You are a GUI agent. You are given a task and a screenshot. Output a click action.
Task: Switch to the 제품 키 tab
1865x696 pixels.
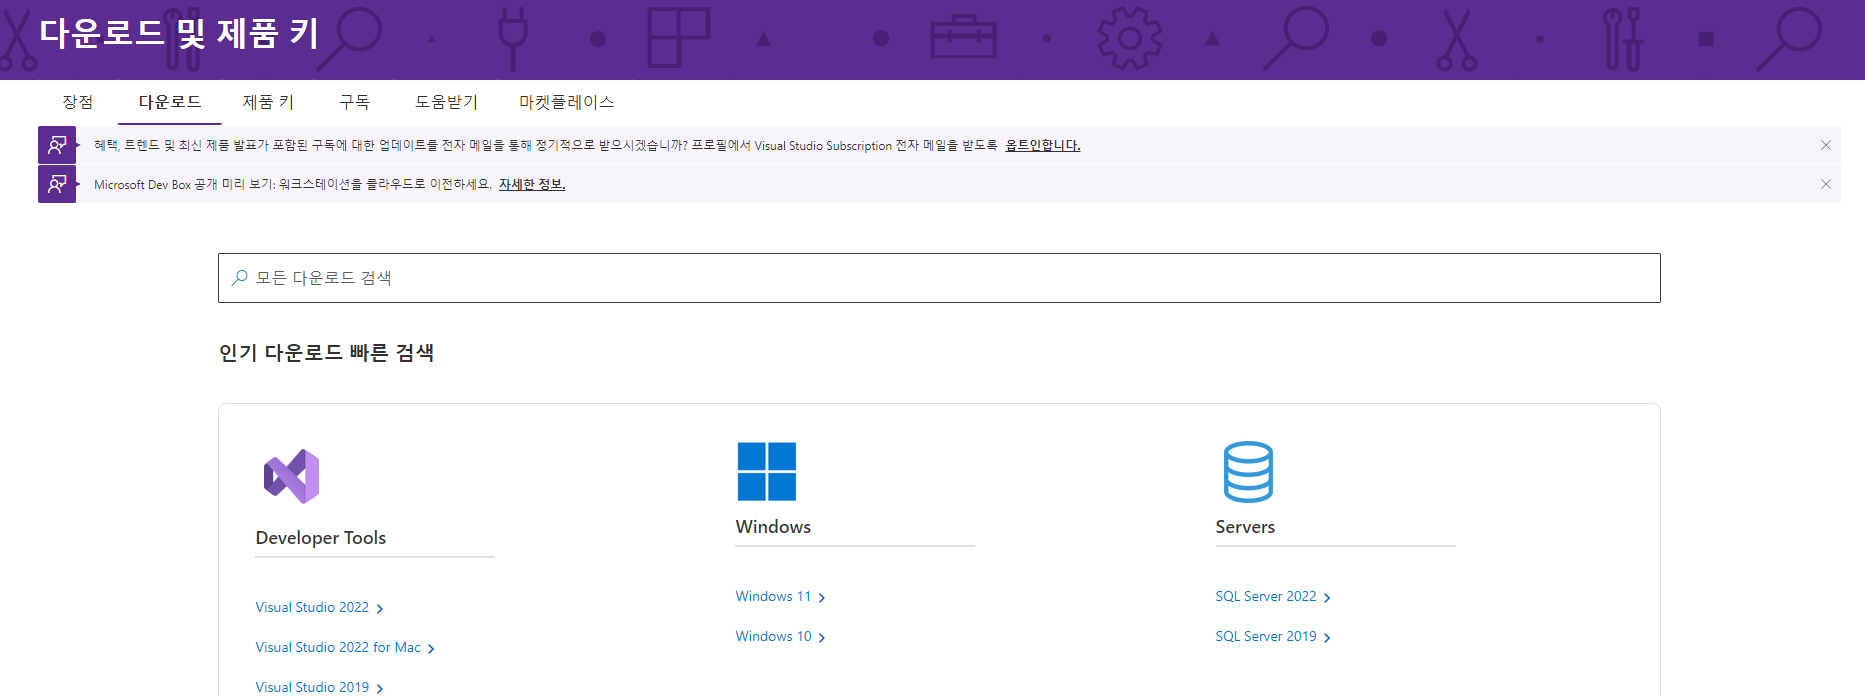[268, 102]
